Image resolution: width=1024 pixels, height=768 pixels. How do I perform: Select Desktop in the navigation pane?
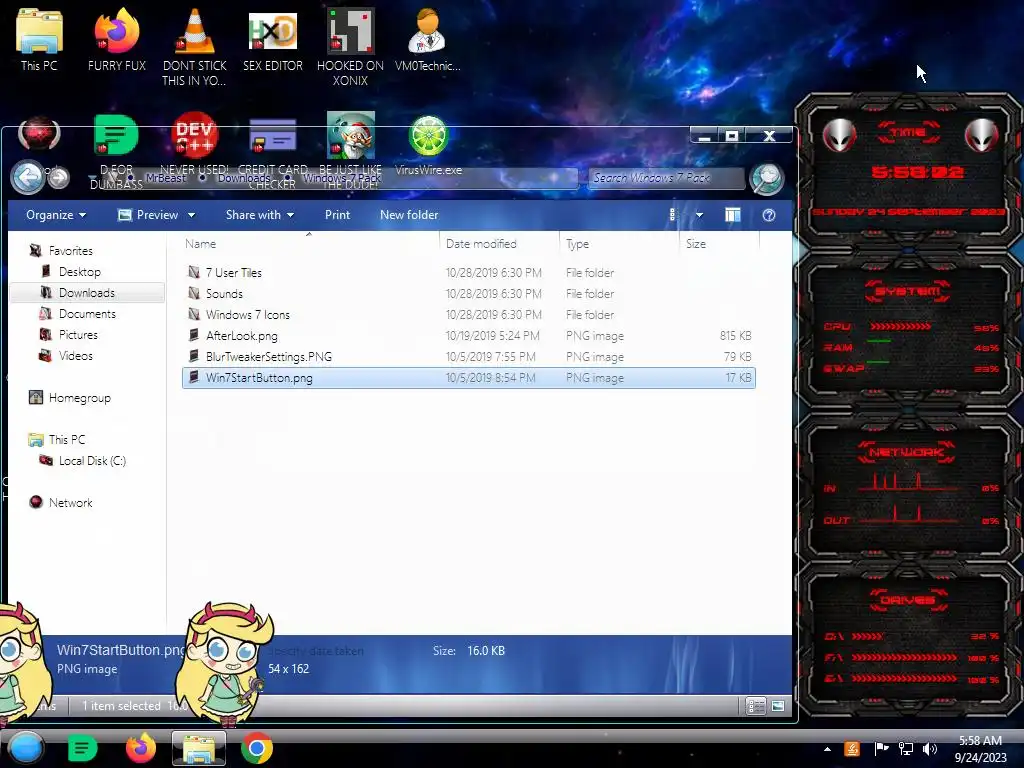(80, 272)
